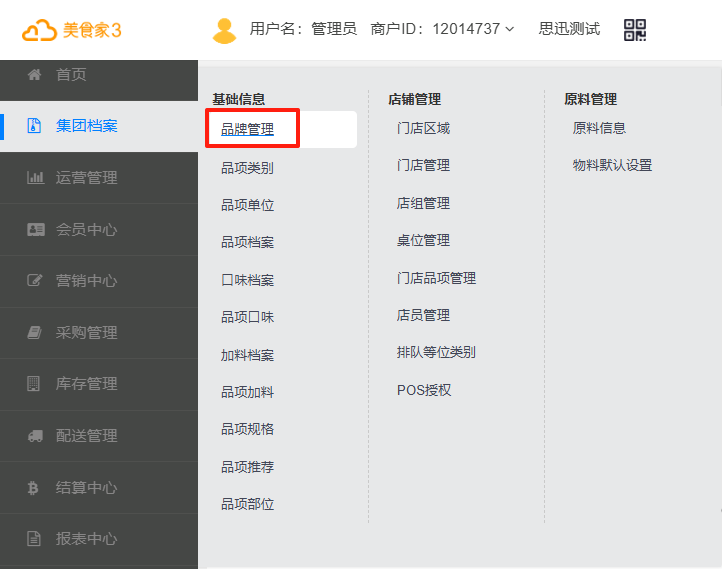The image size is (722, 569).
Task: Open the 采购管理 sidebar menu
Action: click(86, 333)
